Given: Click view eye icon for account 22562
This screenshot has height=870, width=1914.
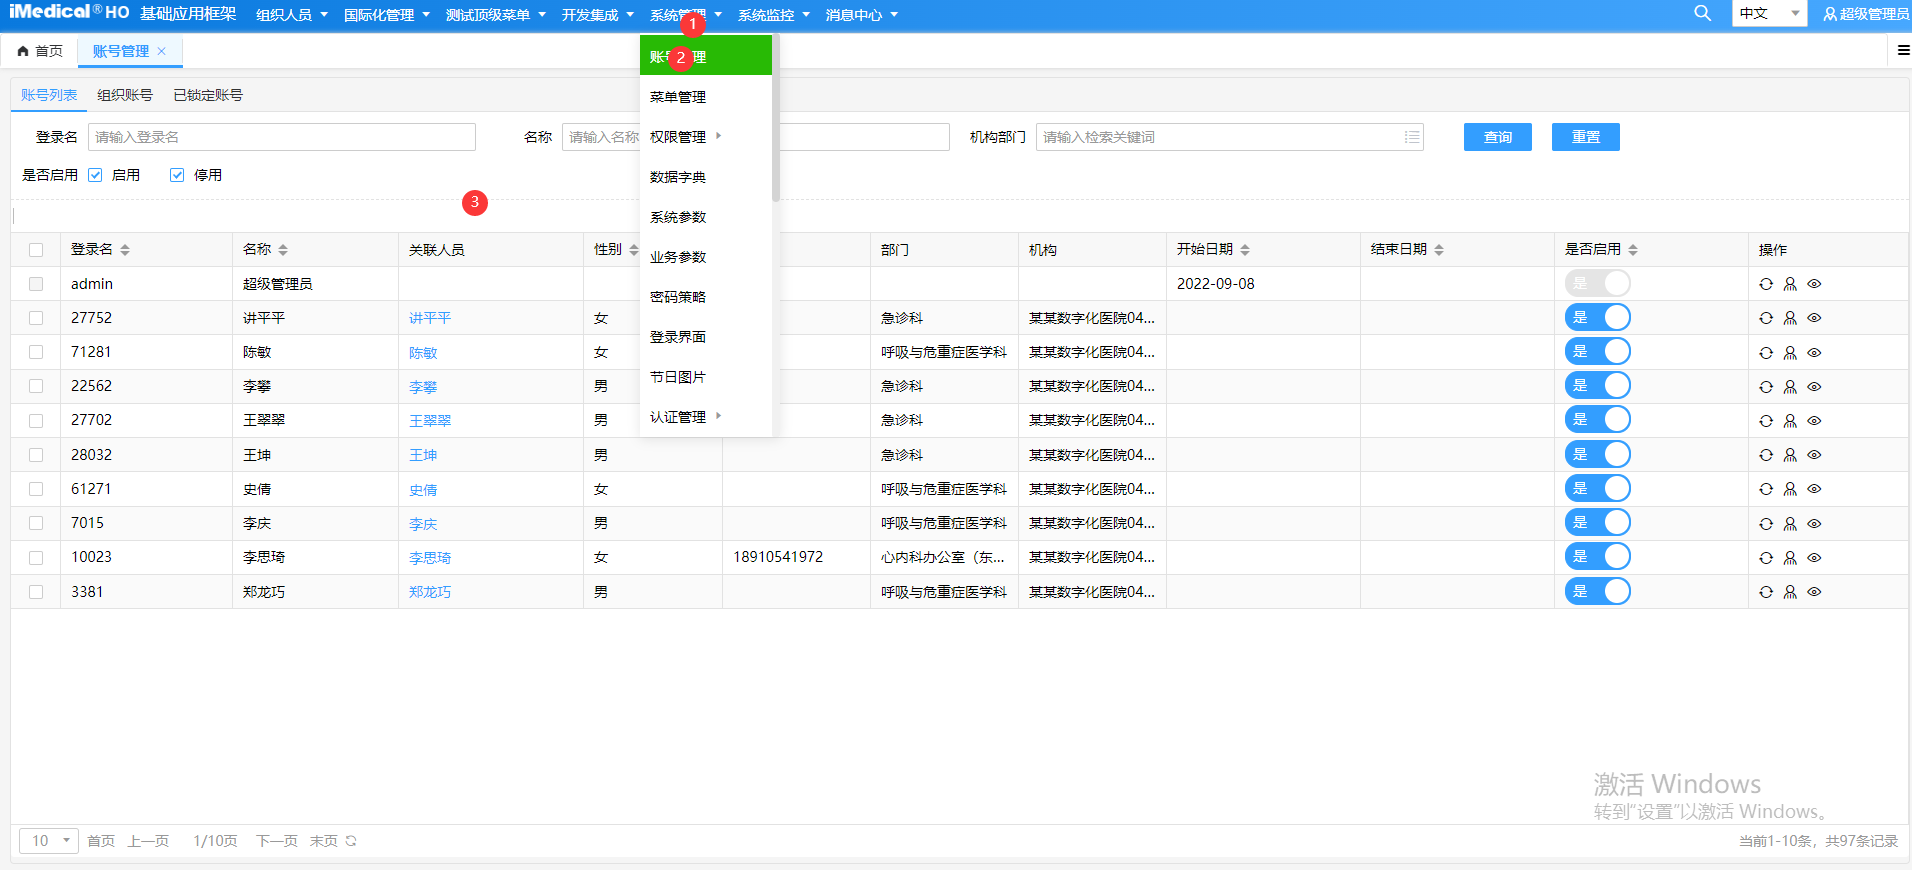Looking at the screenshot, I should [1814, 387].
